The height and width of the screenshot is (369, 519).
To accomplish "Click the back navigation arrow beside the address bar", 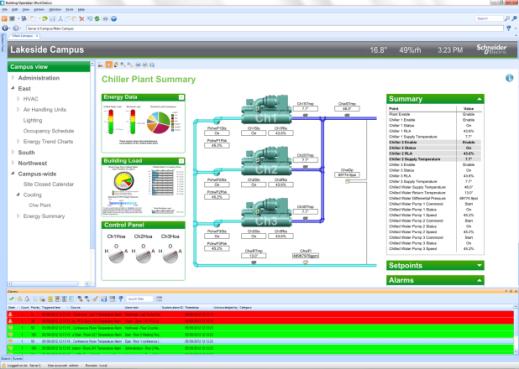I will click(5, 28).
